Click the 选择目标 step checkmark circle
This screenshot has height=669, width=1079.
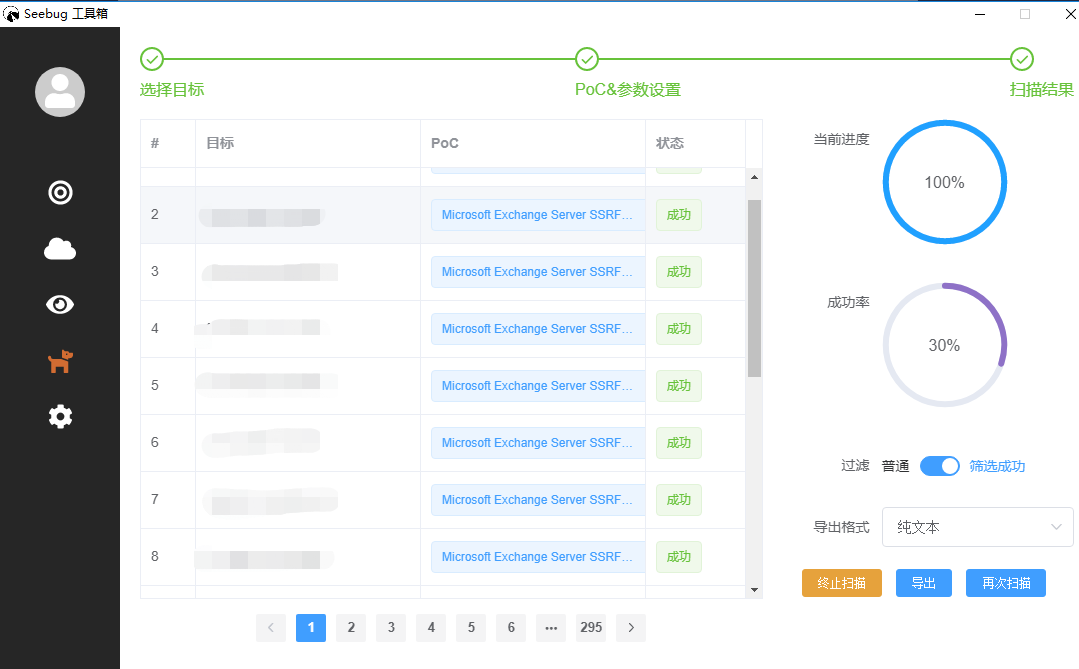152,59
